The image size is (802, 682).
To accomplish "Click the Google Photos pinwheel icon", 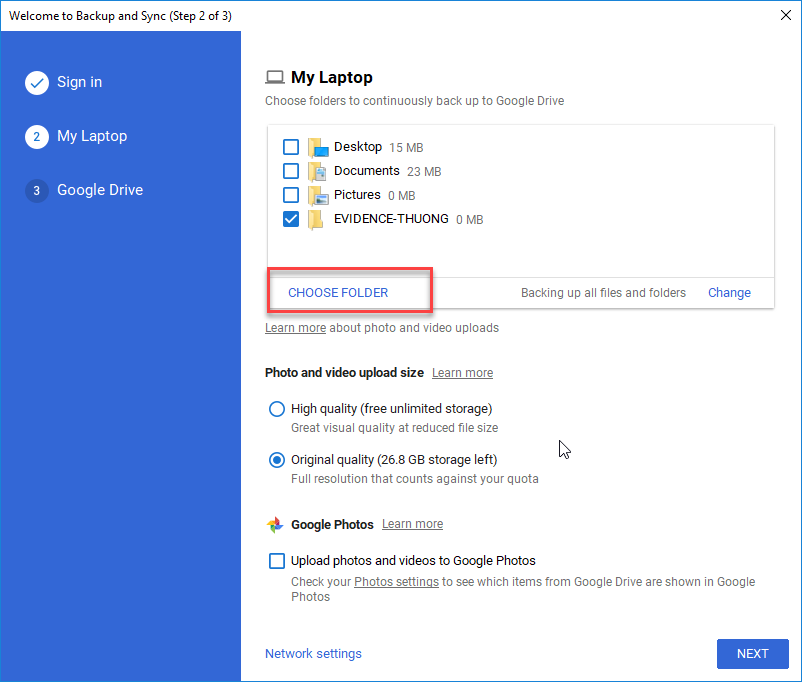I will 275,524.
